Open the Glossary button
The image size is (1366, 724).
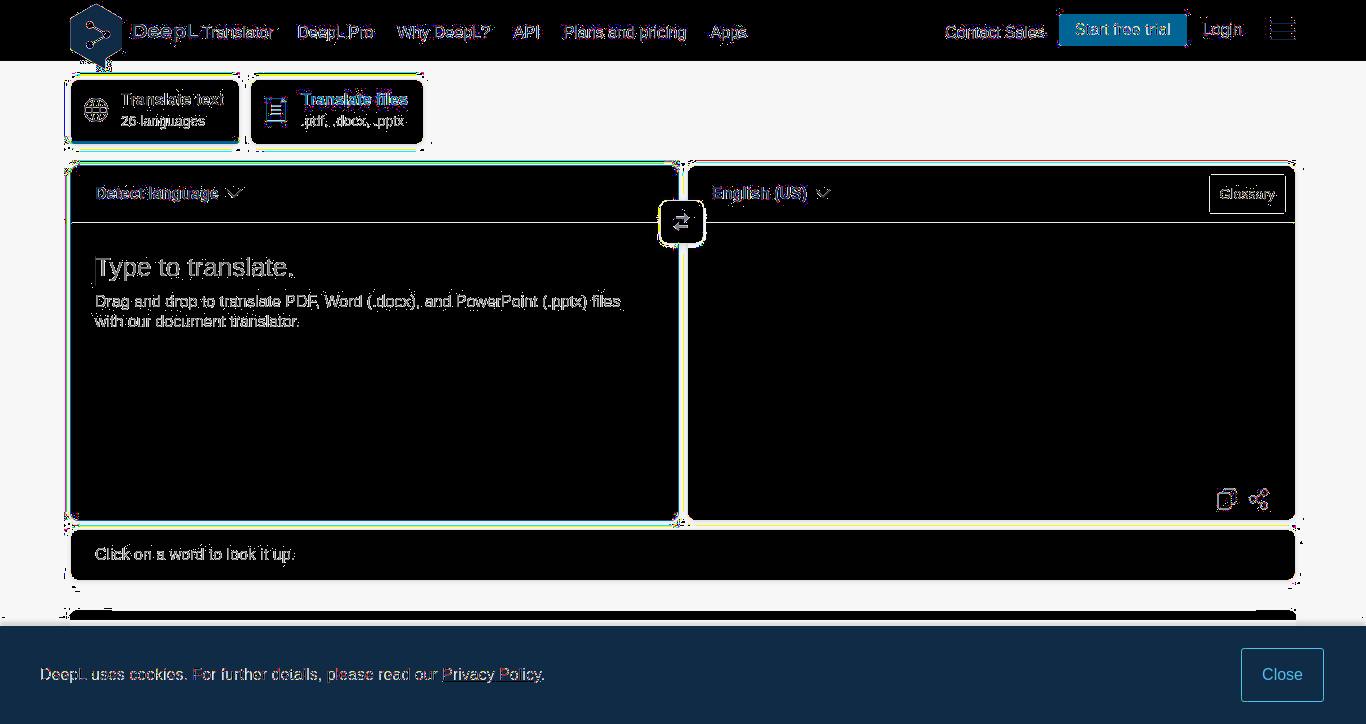[x=1247, y=194]
